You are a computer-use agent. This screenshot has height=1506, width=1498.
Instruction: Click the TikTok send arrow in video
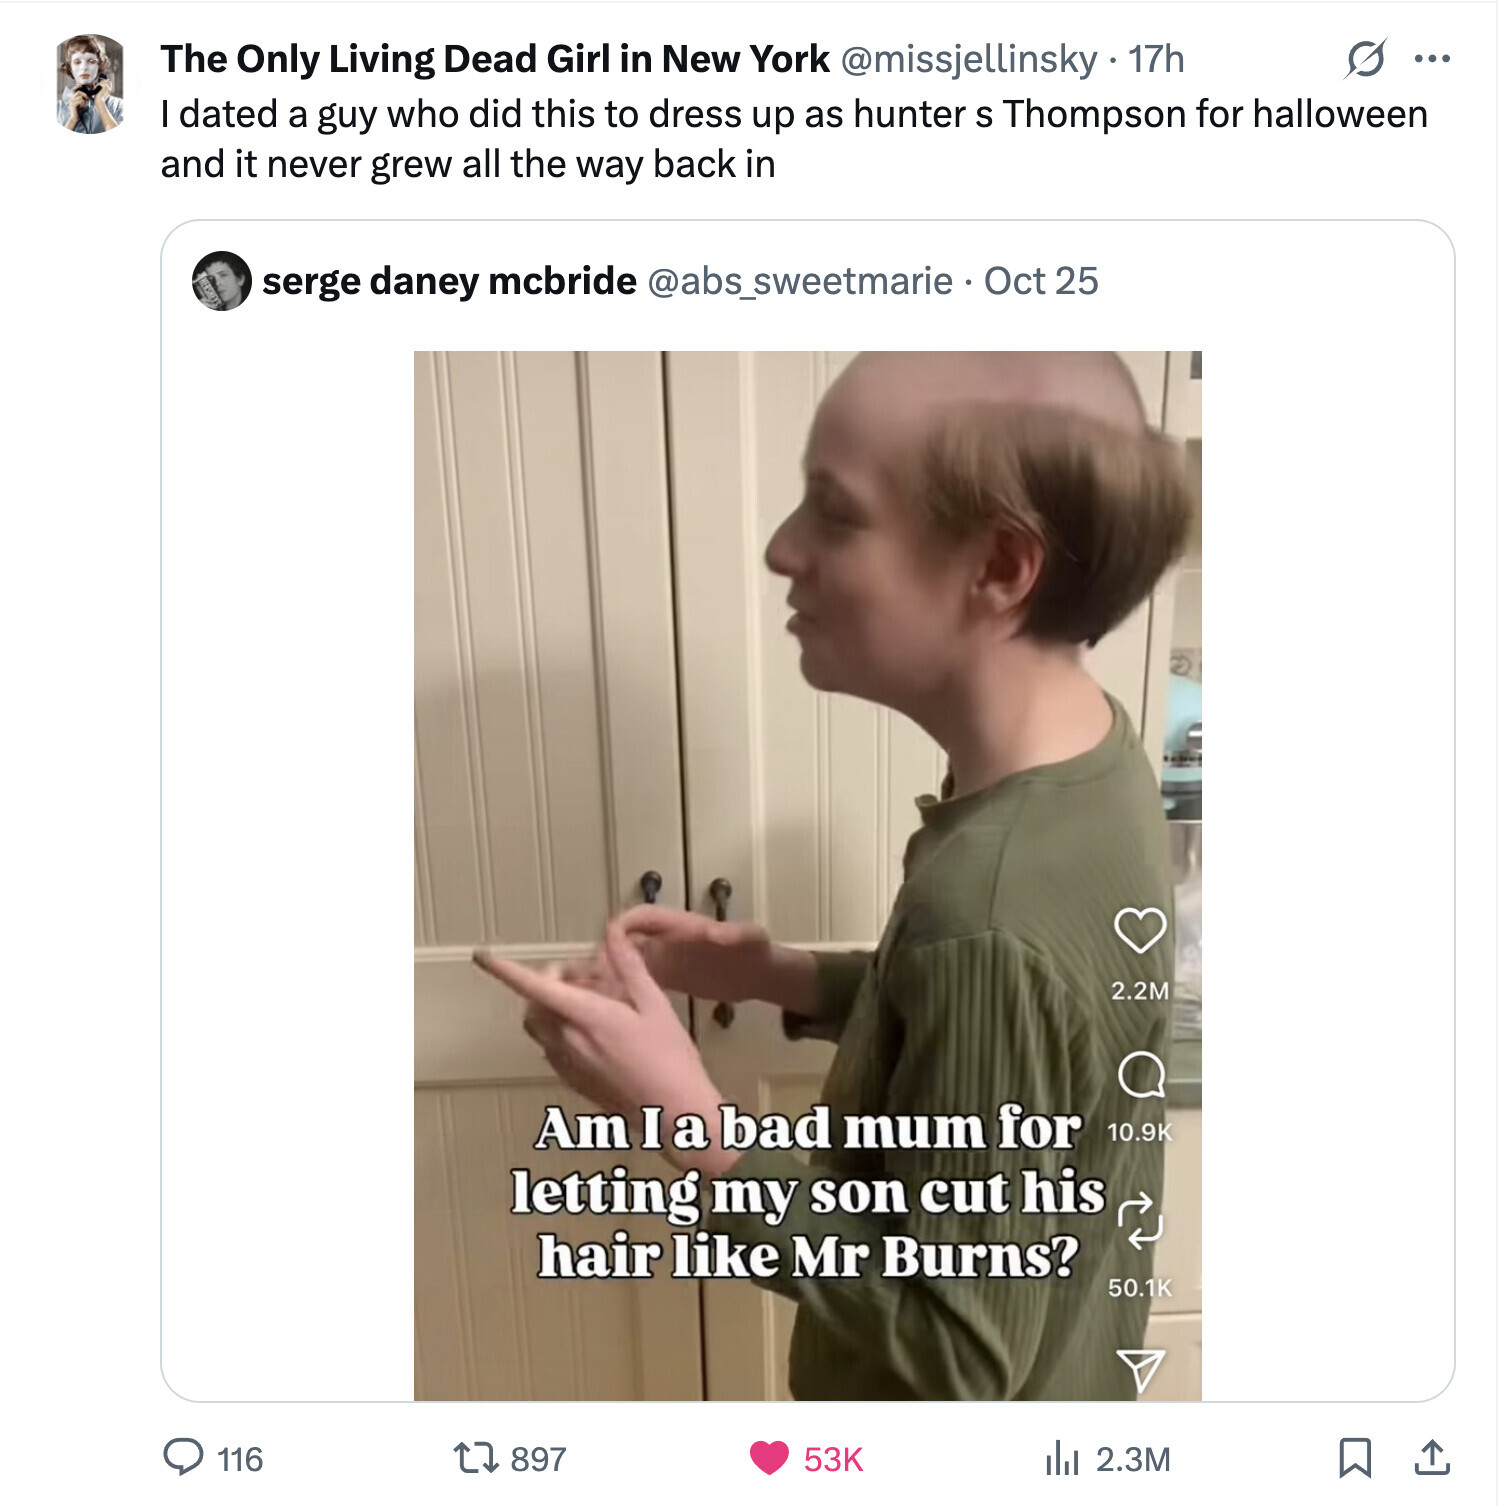1140,1369
